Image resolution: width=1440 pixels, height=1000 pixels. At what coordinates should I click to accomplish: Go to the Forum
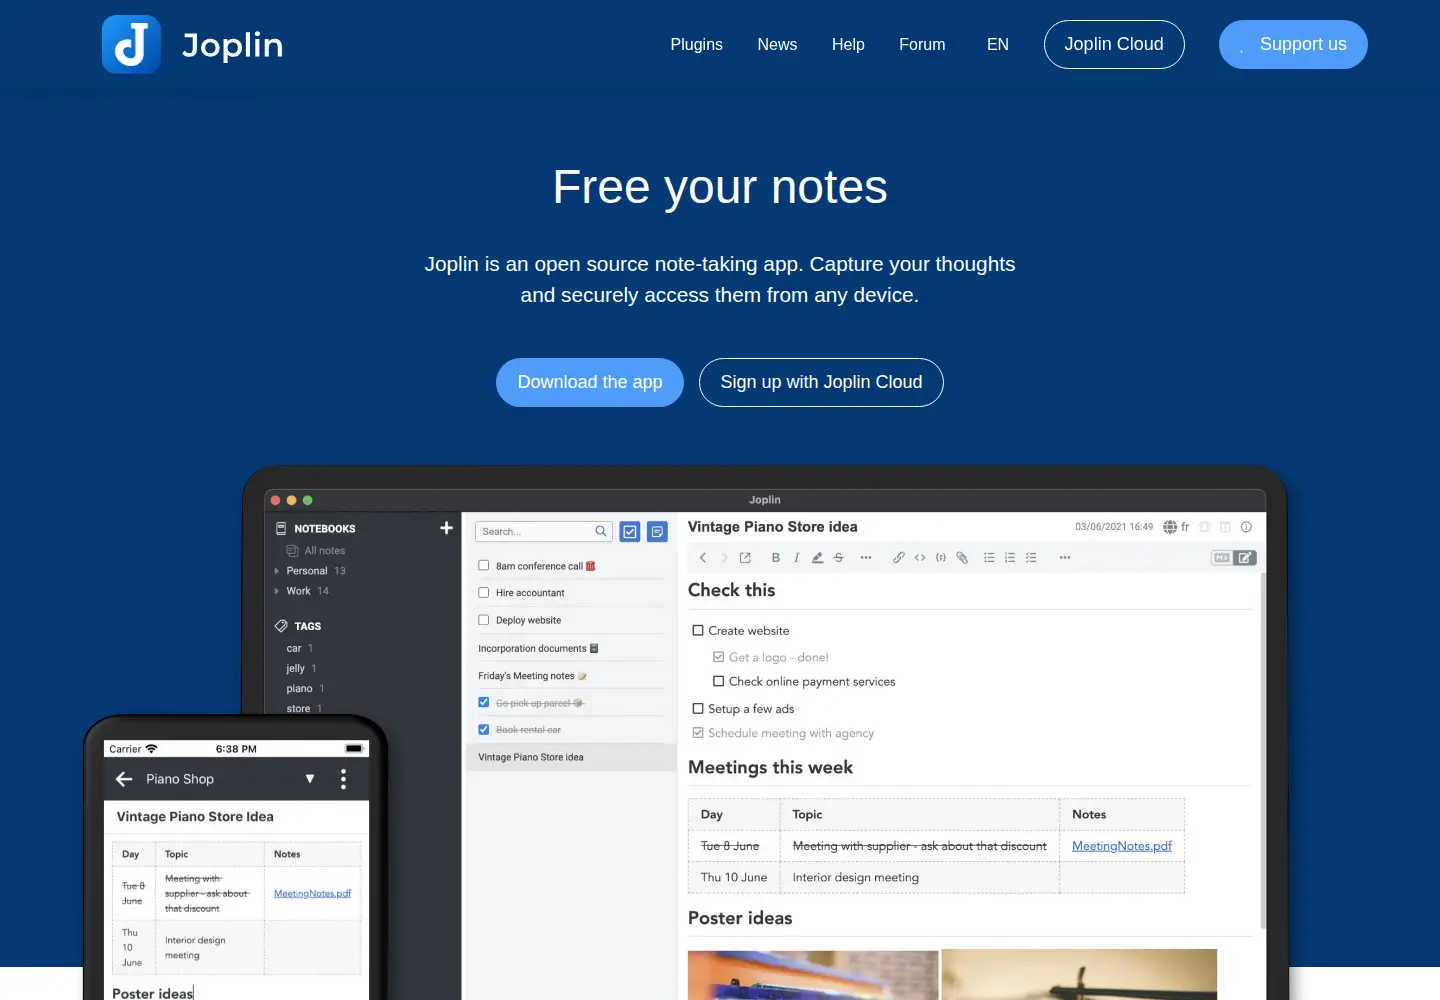pos(922,44)
